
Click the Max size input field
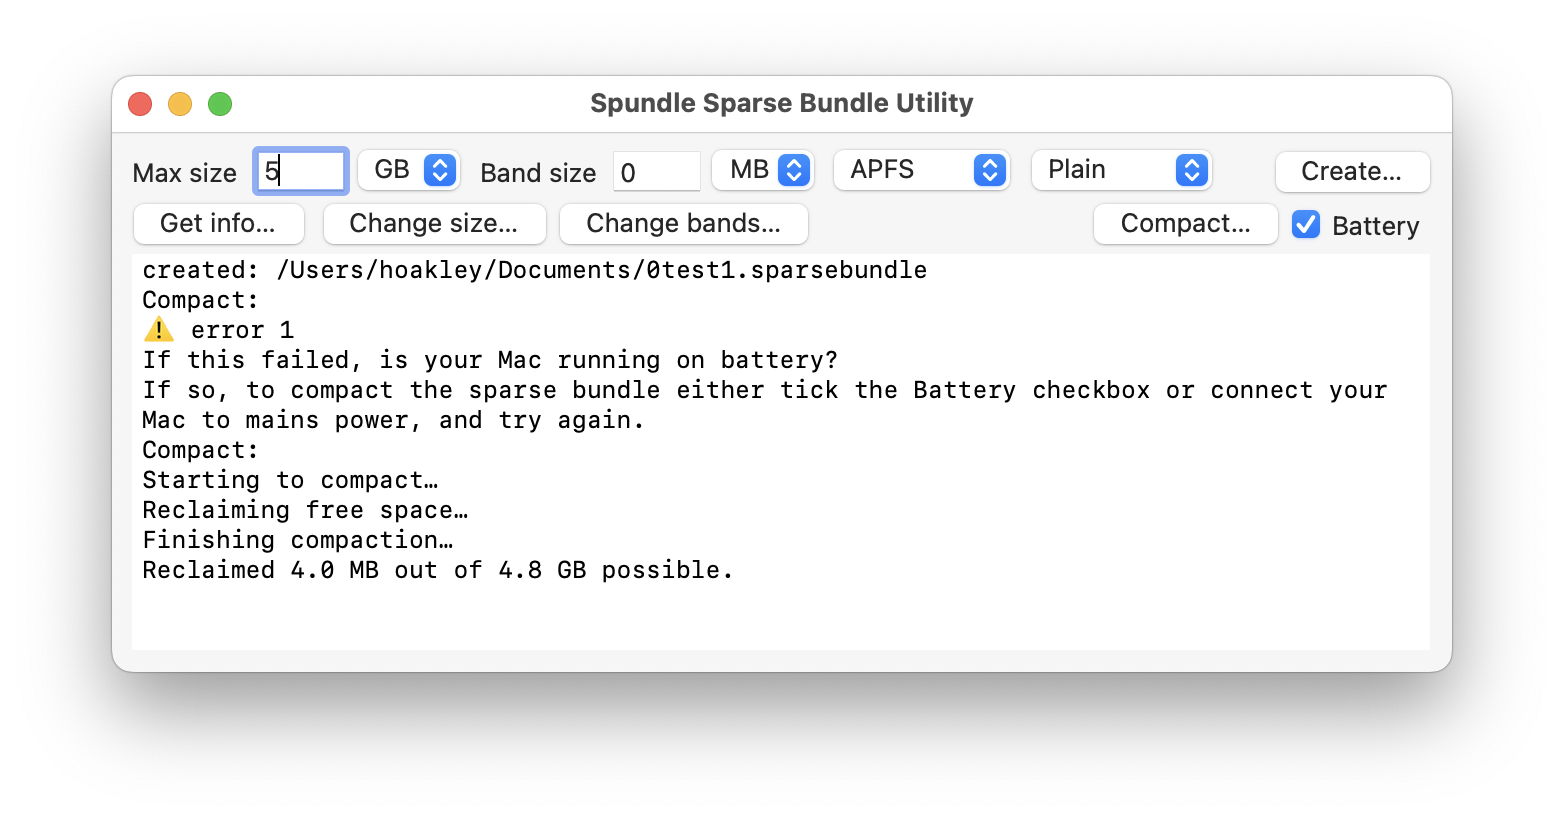(301, 171)
